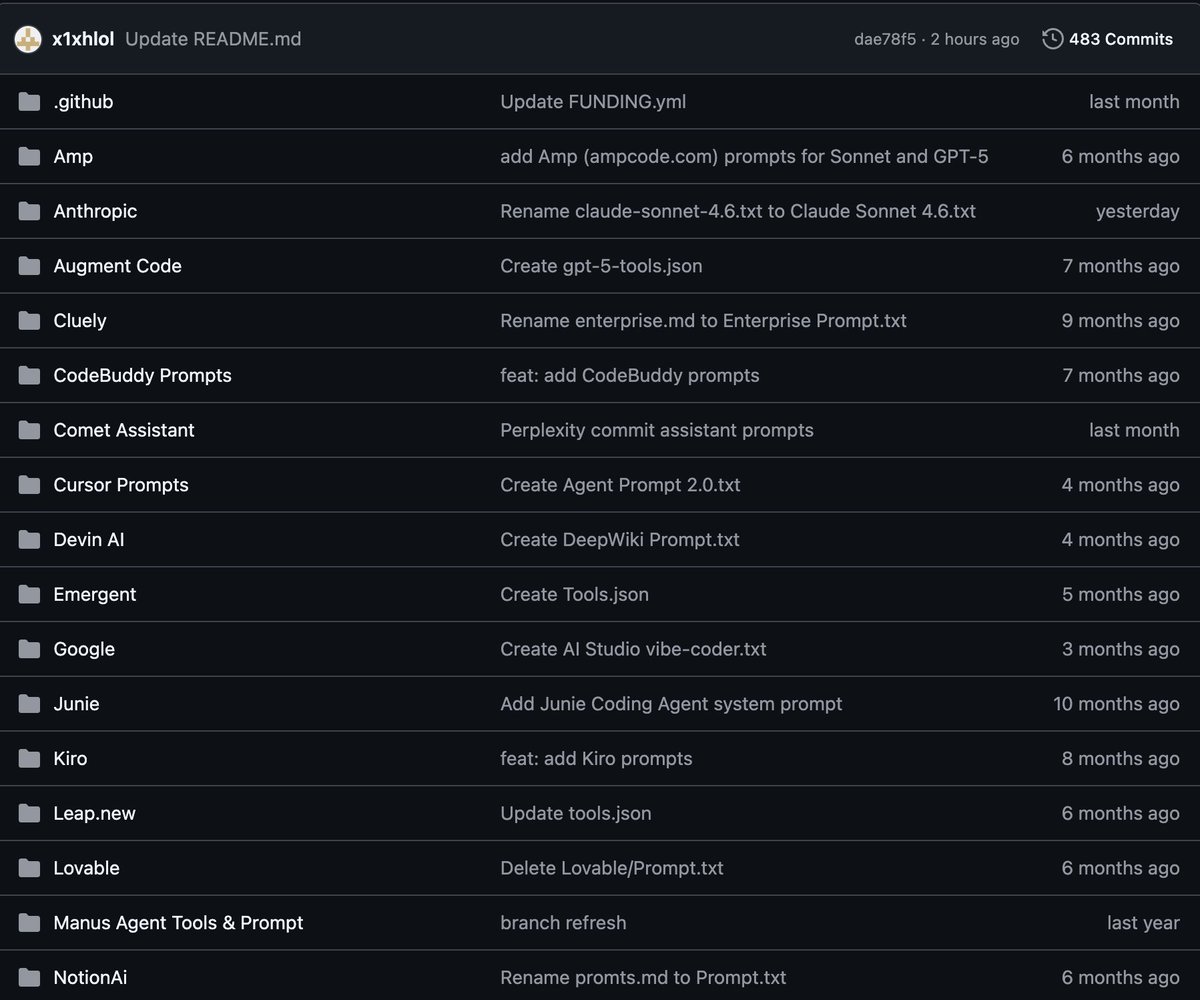Image resolution: width=1200 pixels, height=1000 pixels.
Task: Open commit feat: add CodeBuddy prompts
Action: pyautogui.click(x=630, y=376)
